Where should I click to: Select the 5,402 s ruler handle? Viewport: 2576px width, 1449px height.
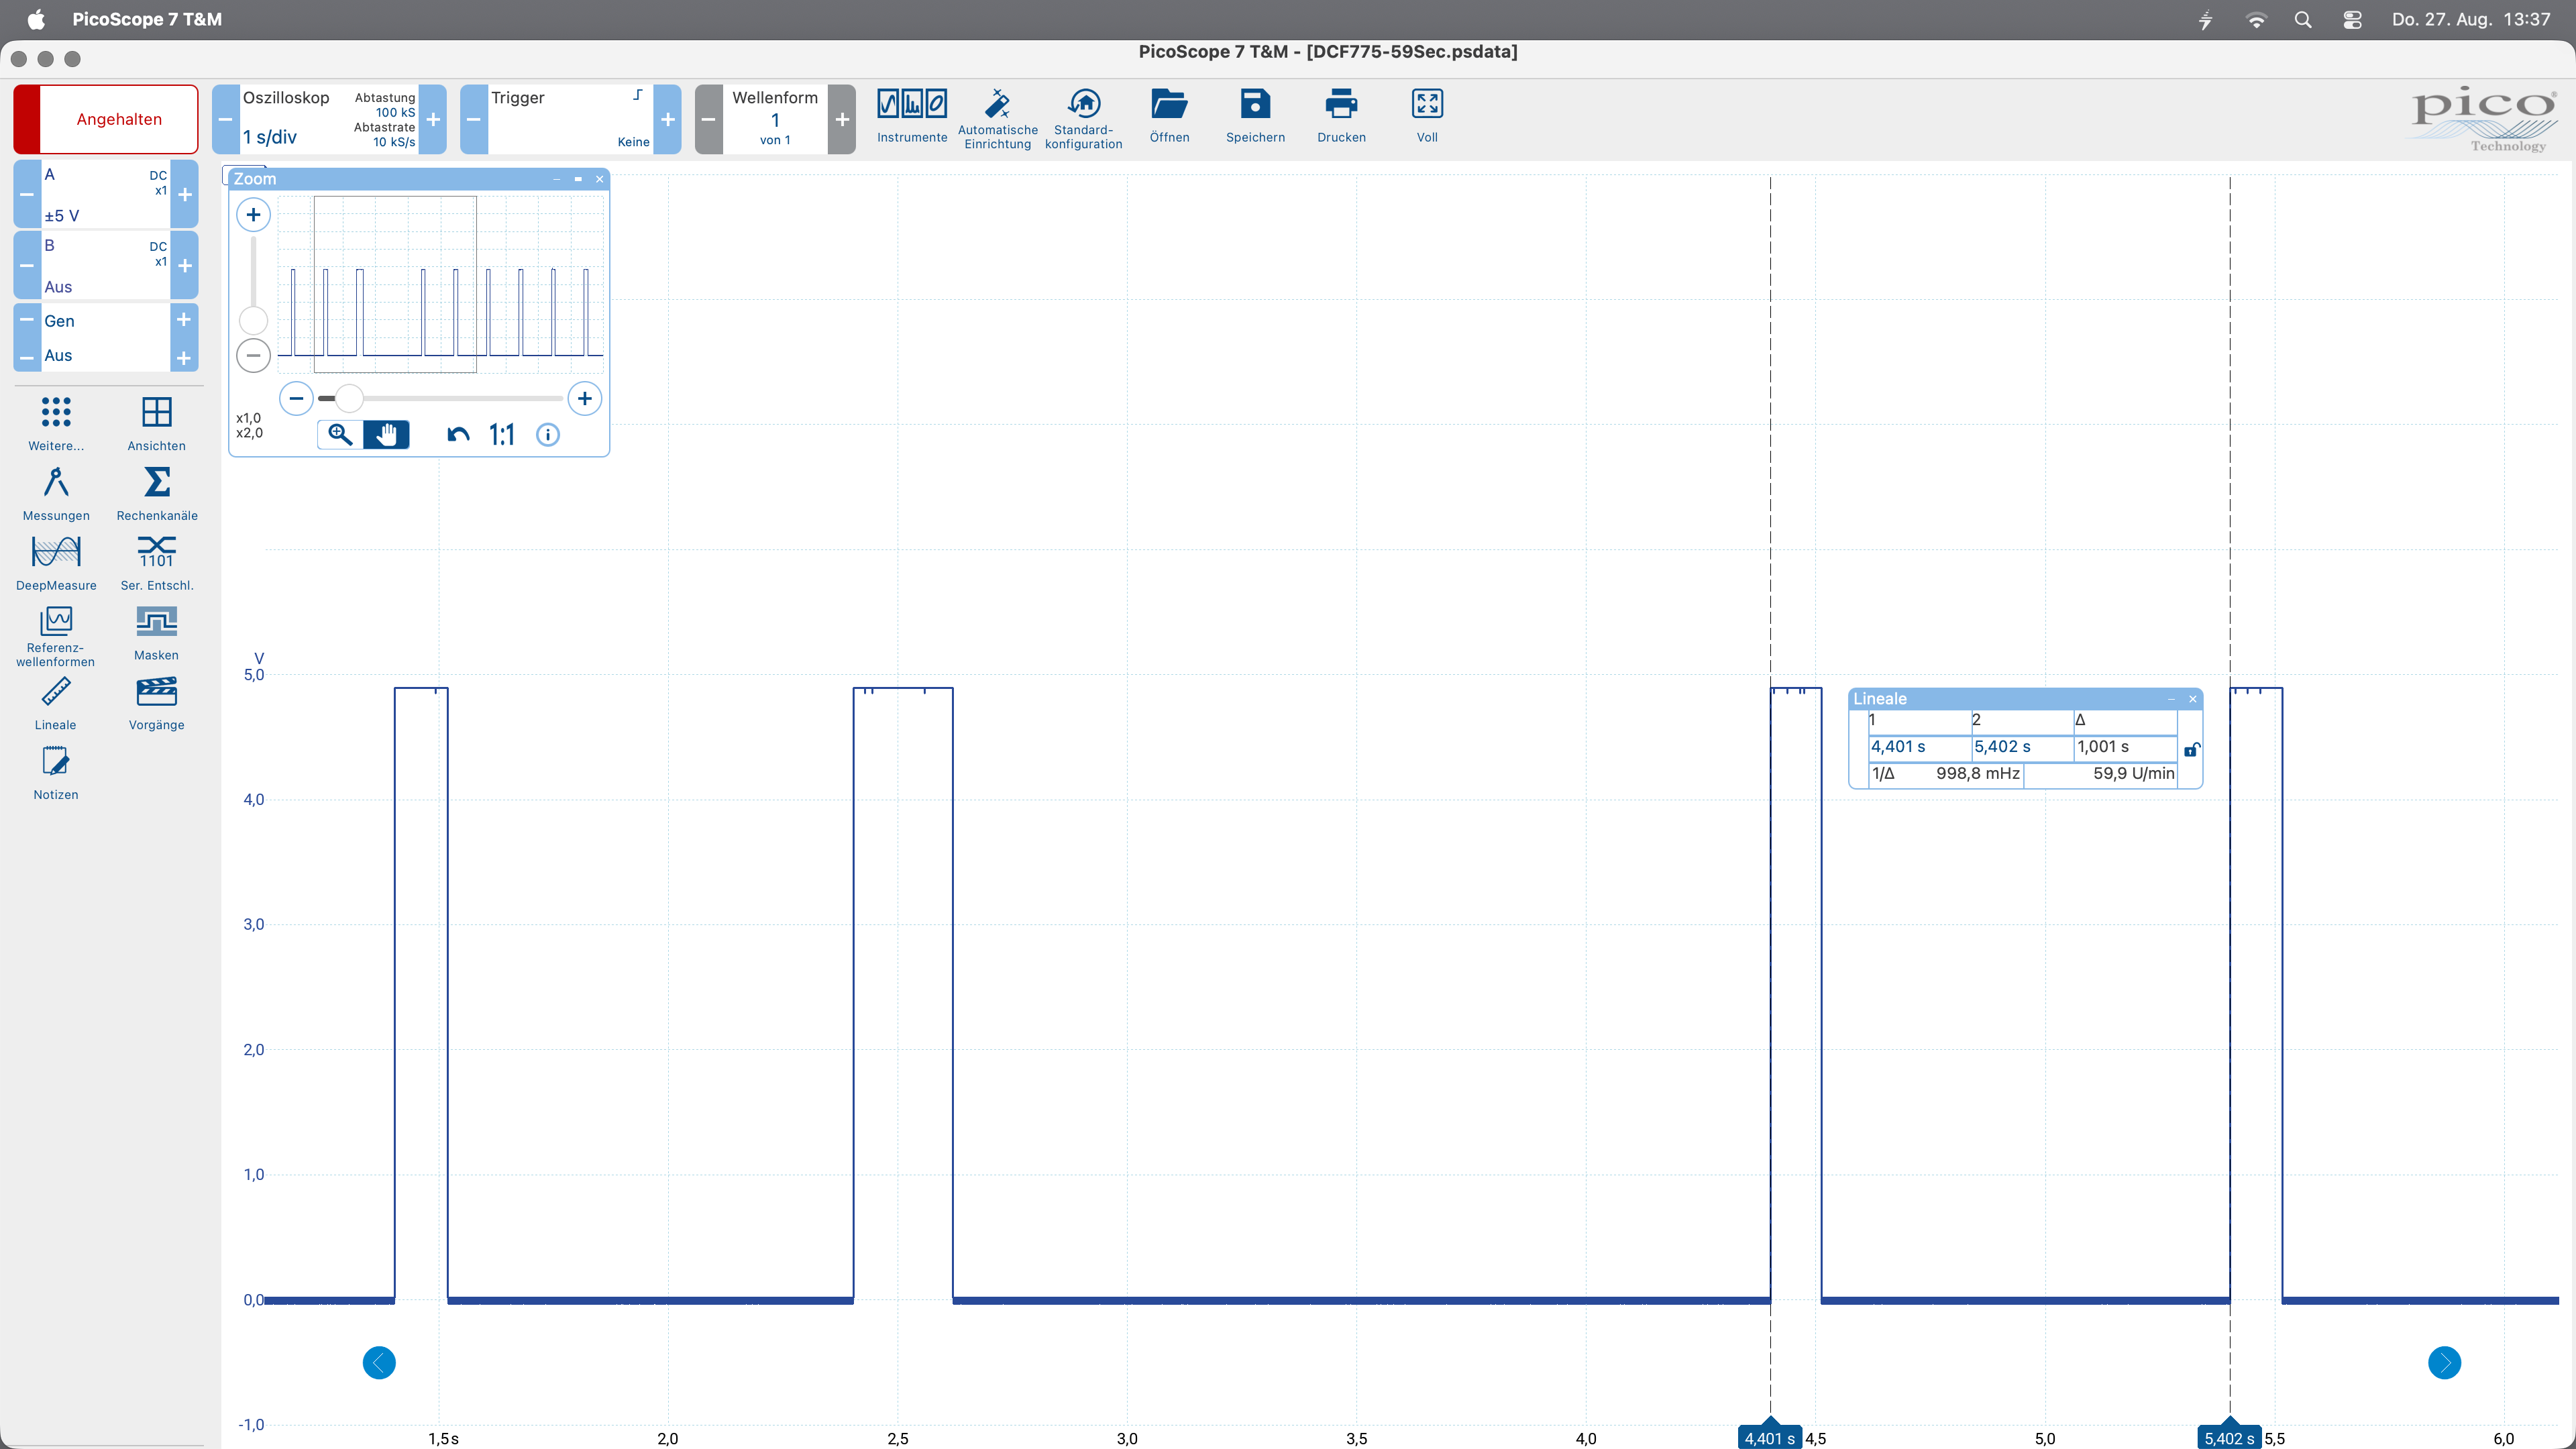(2229, 1436)
